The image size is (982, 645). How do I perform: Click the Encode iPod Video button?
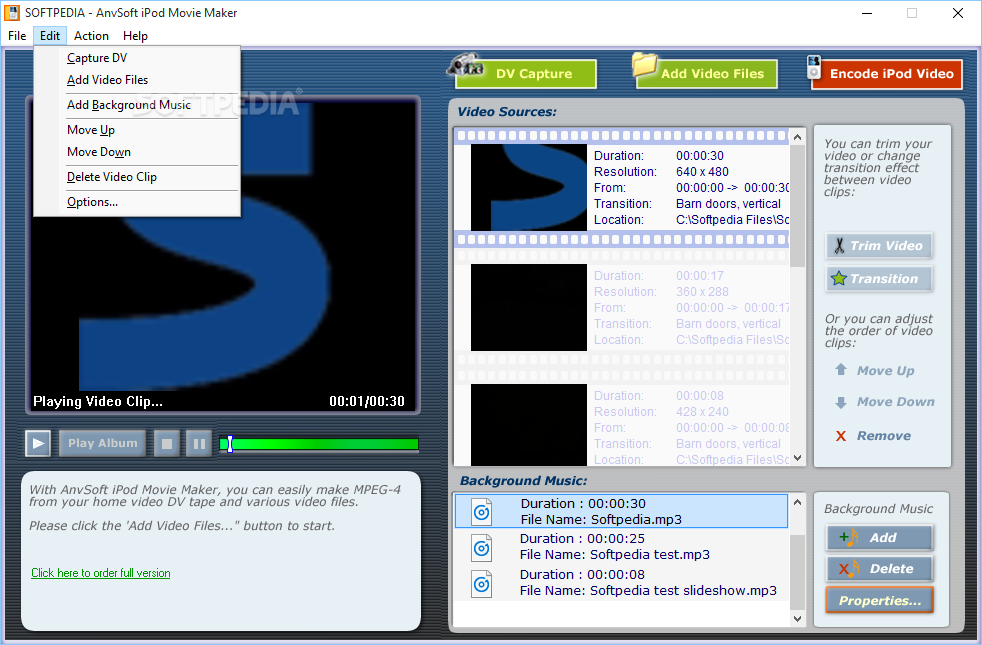(x=886, y=74)
